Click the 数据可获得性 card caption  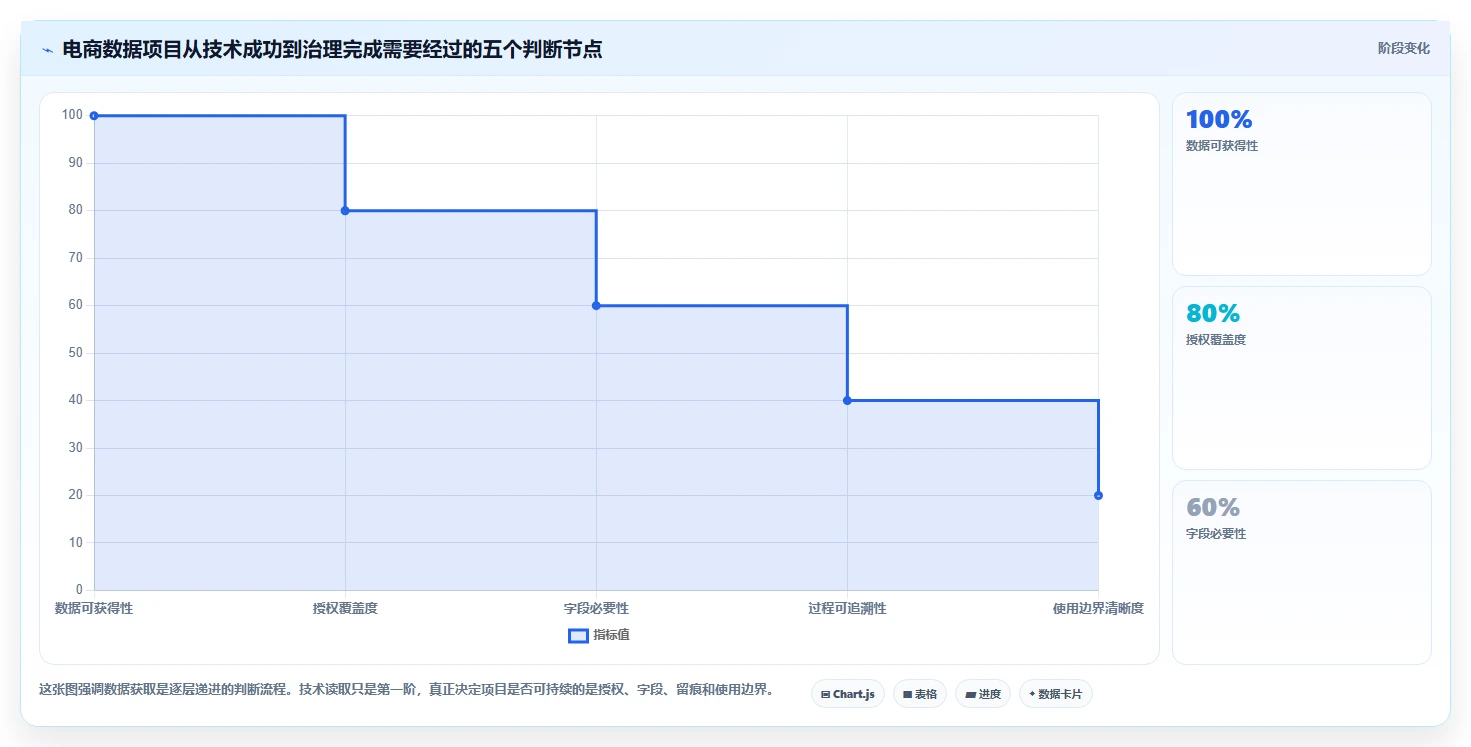point(1222,146)
